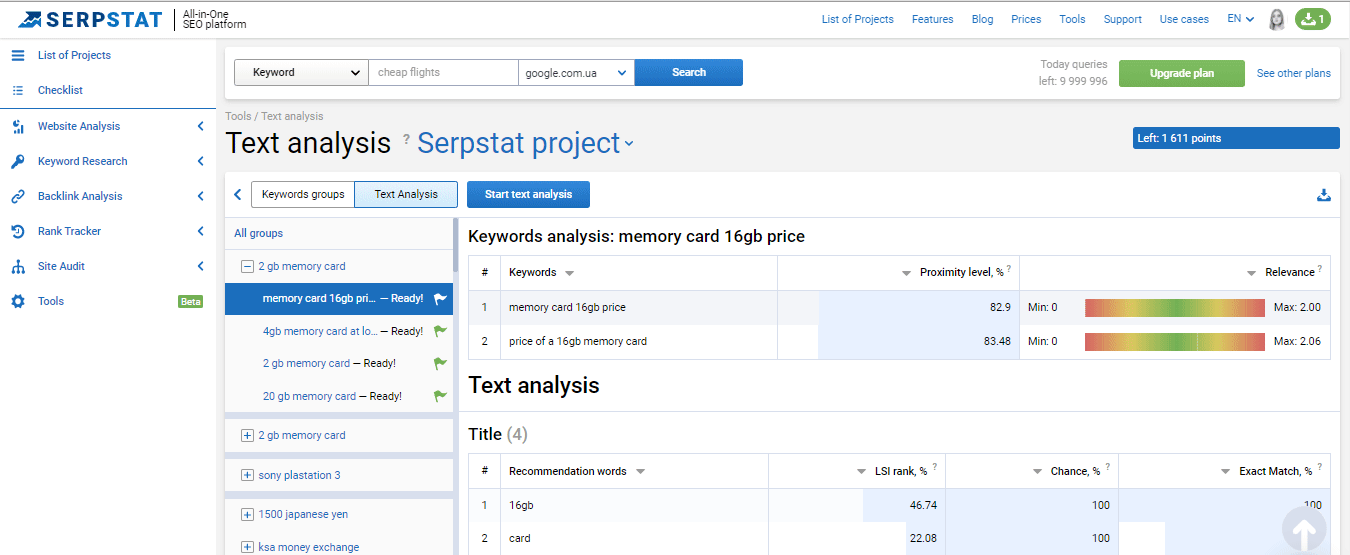Viewport: 1350px width, 555px height.
Task: Click flag icon for memory card 16gb price
Action: point(440,298)
